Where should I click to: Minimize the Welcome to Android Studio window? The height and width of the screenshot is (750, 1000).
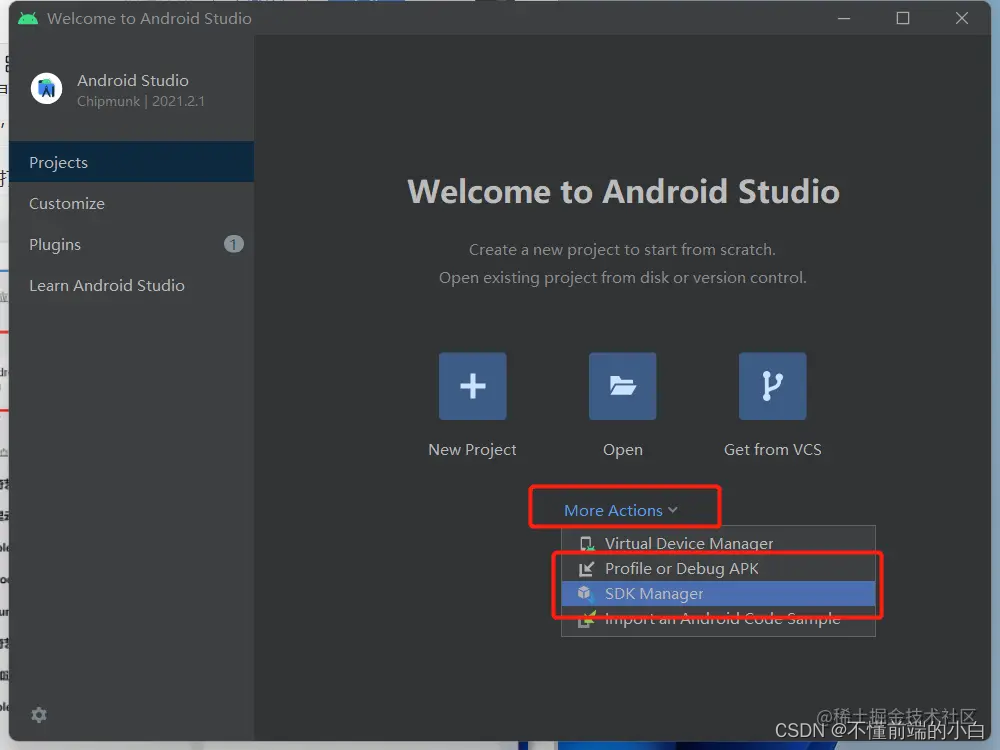pyautogui.click(x=844, y=18)
